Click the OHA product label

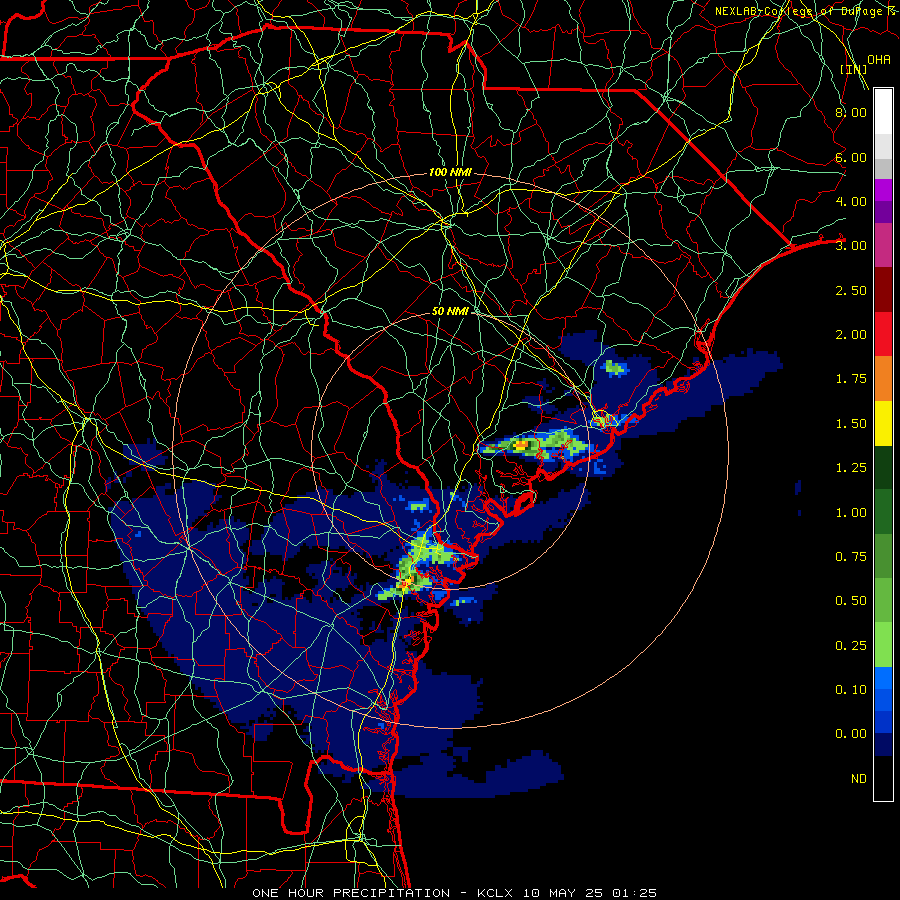[879, 60]
